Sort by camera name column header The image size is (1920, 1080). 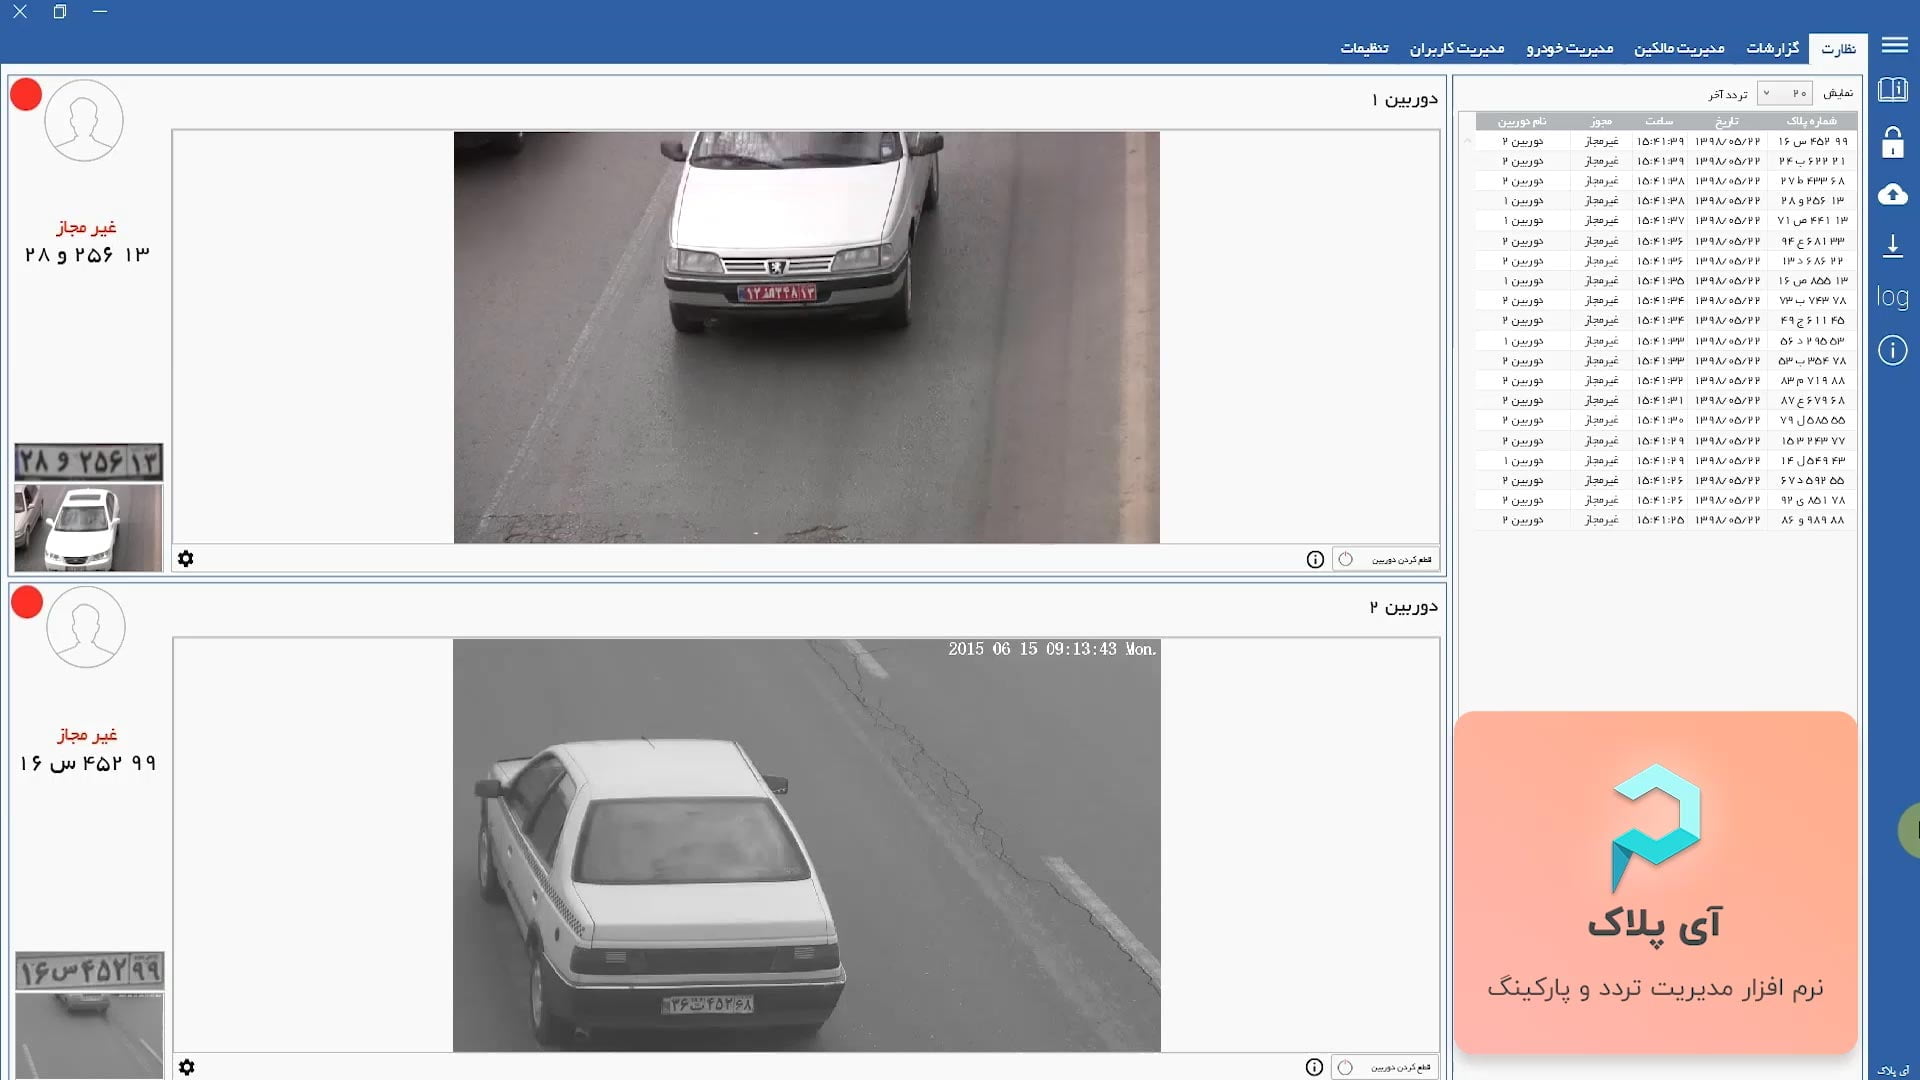(1521, 121)
